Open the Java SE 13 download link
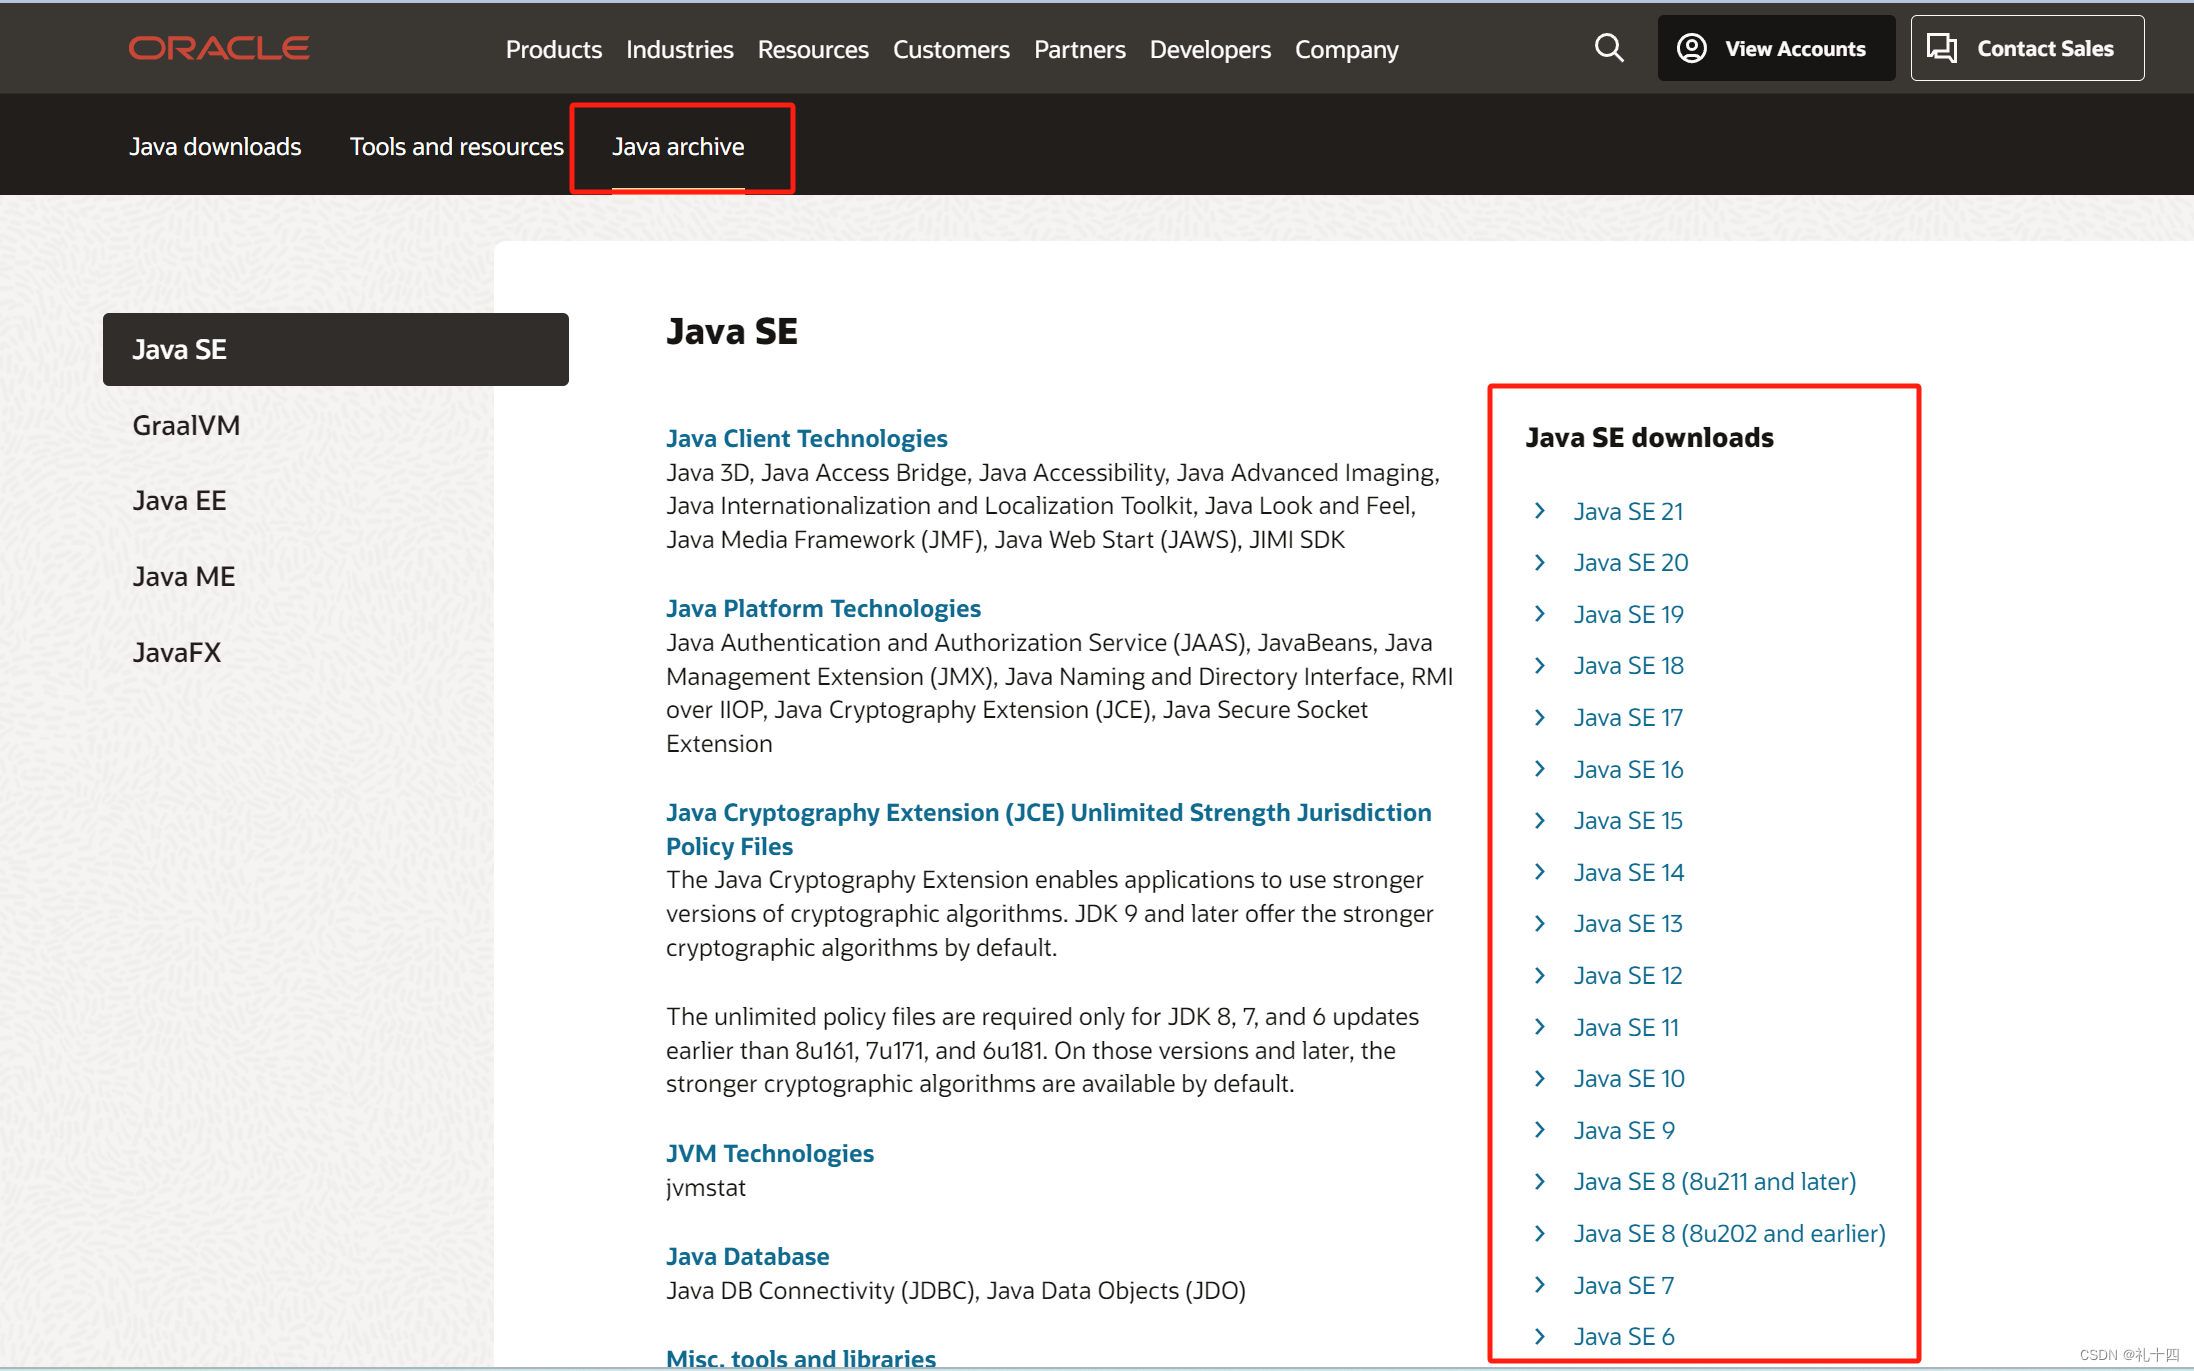Viewport: 2194px width, 1371px height. (x=1628, y=923)
